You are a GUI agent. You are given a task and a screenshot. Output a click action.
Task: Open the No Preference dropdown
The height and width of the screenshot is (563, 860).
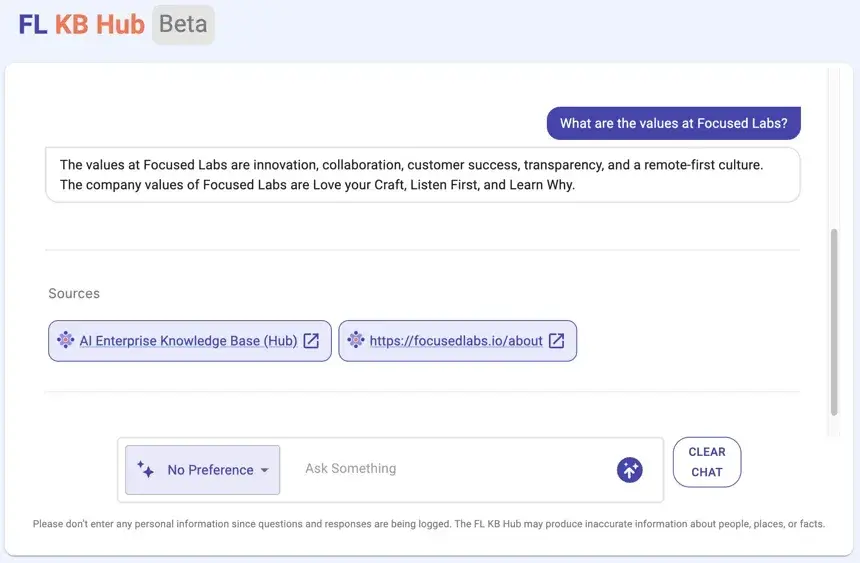(x=202, y=470)
